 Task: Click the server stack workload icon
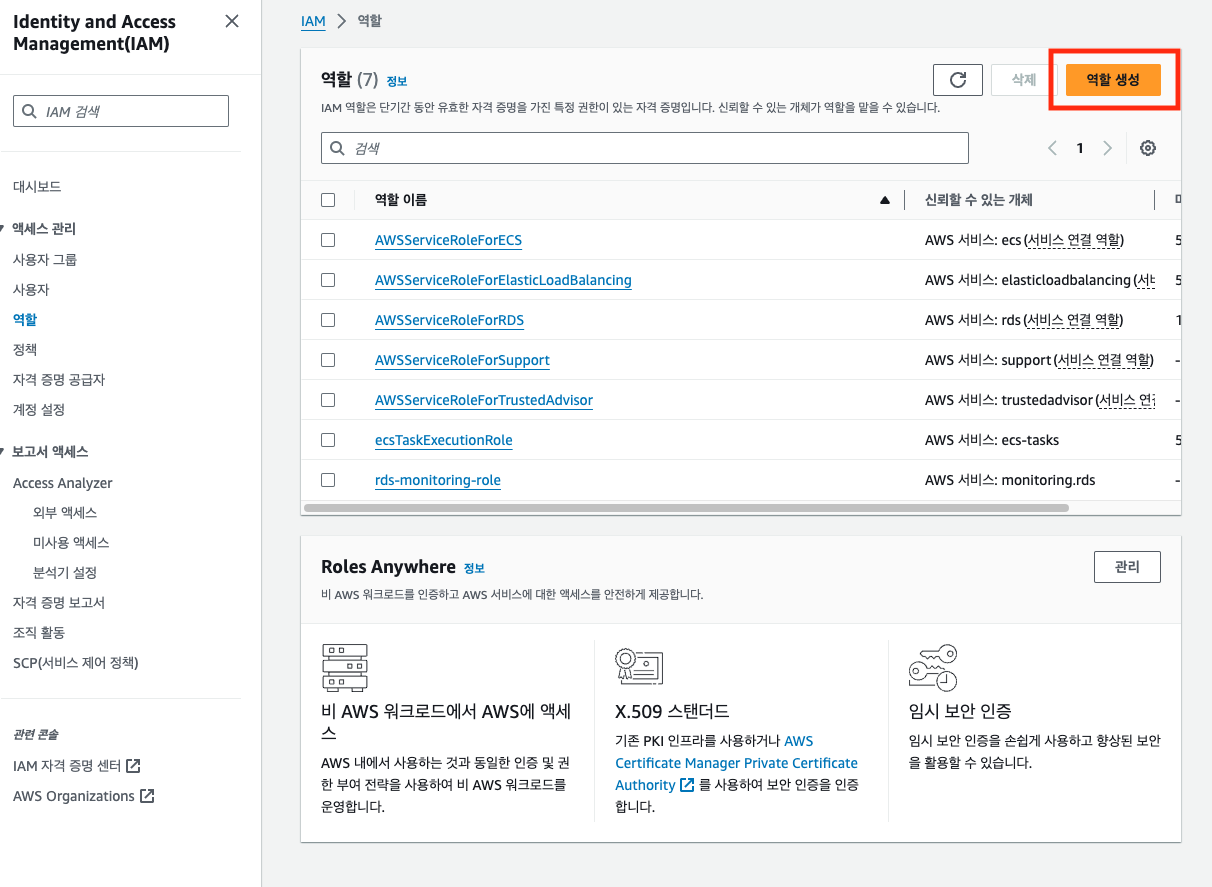point(345,668)
